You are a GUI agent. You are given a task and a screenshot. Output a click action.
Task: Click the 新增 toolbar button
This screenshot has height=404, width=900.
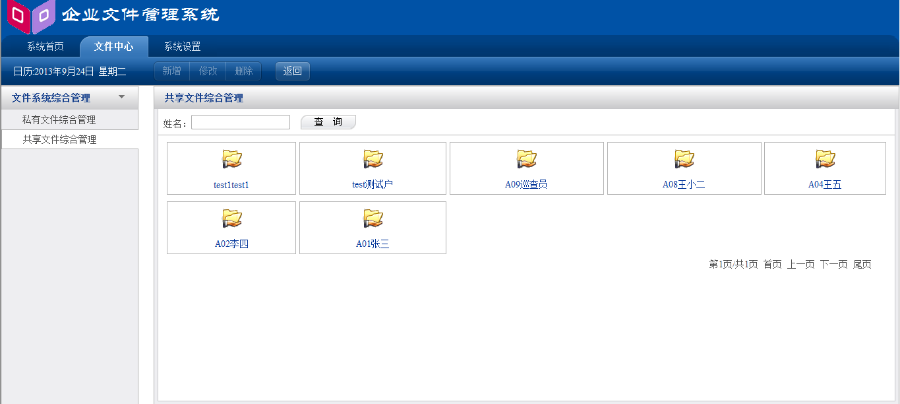tap(172, 71)
